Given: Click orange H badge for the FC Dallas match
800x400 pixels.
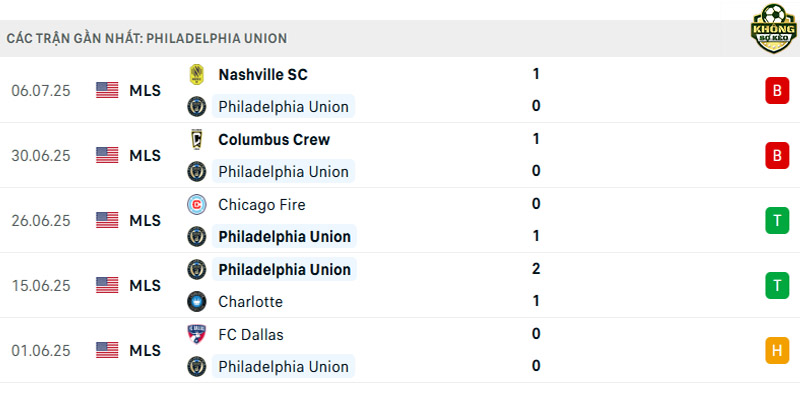Looking at the screenshot, I should [x=777, y=351].
